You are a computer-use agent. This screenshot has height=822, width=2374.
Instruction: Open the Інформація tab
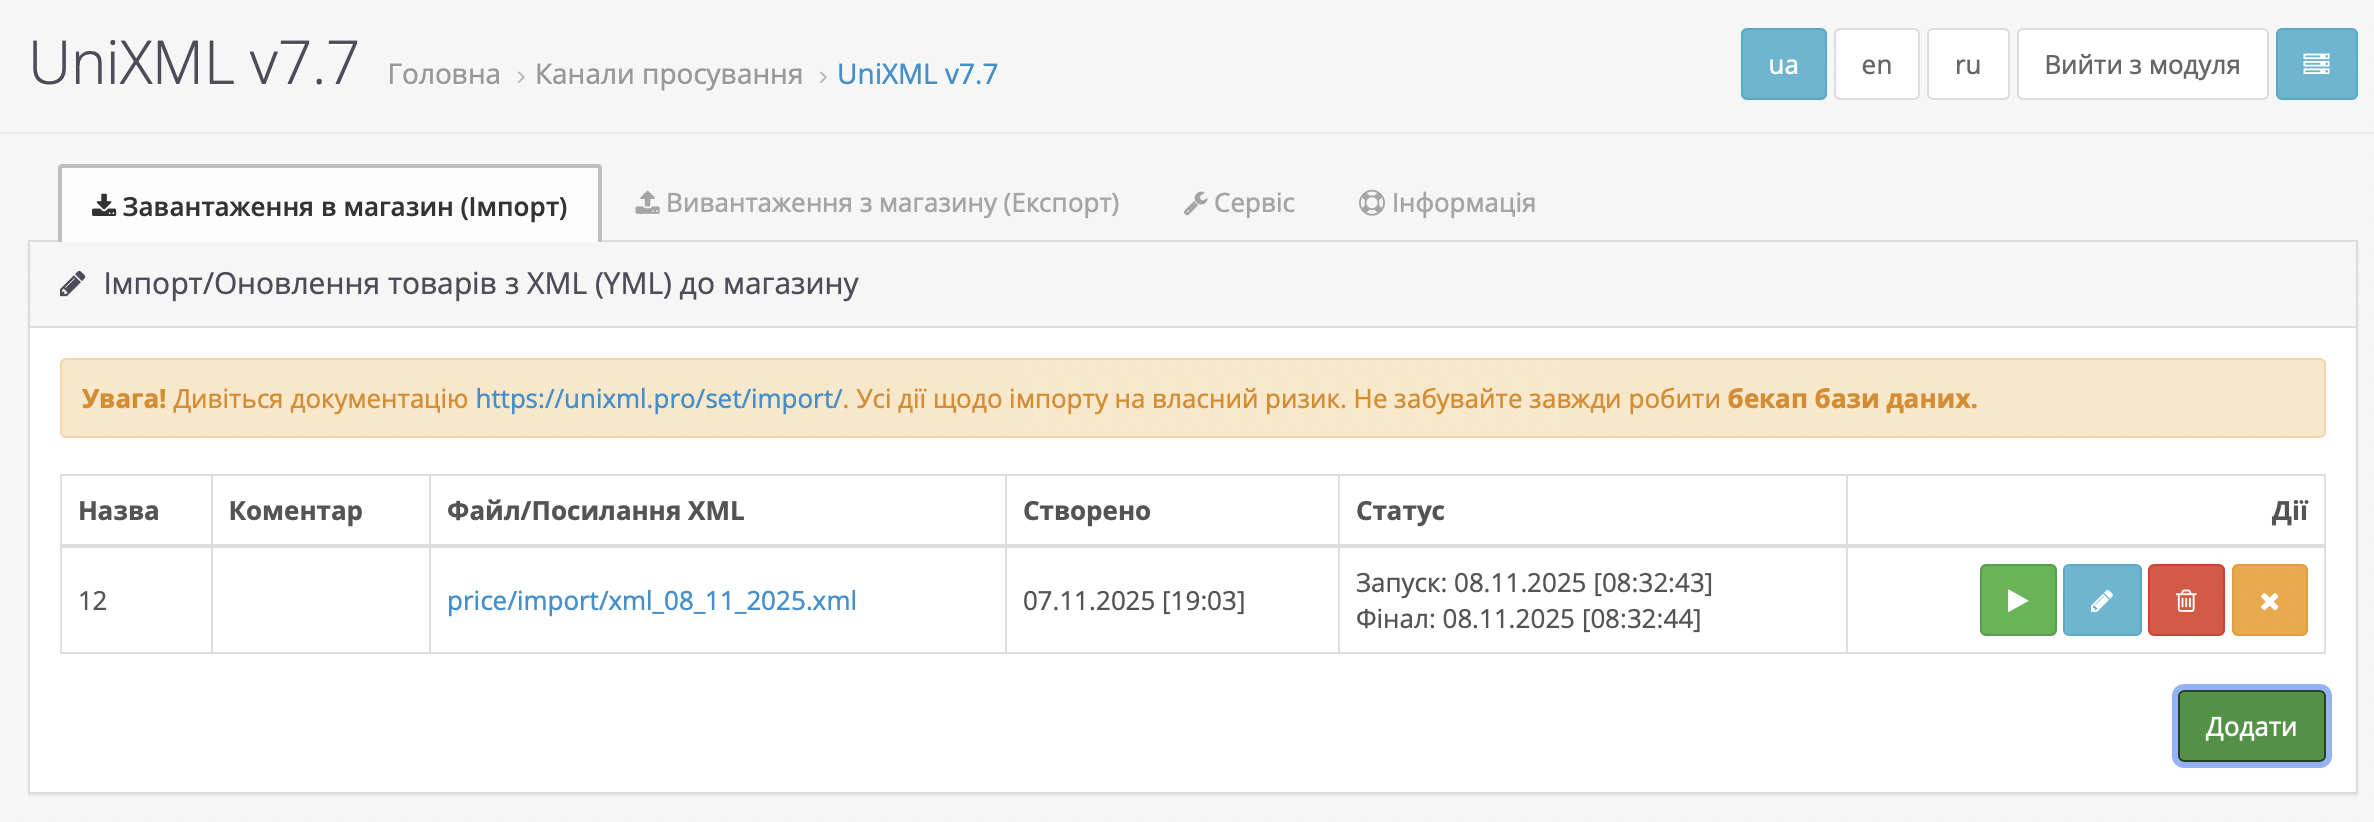click(1447, 203)
